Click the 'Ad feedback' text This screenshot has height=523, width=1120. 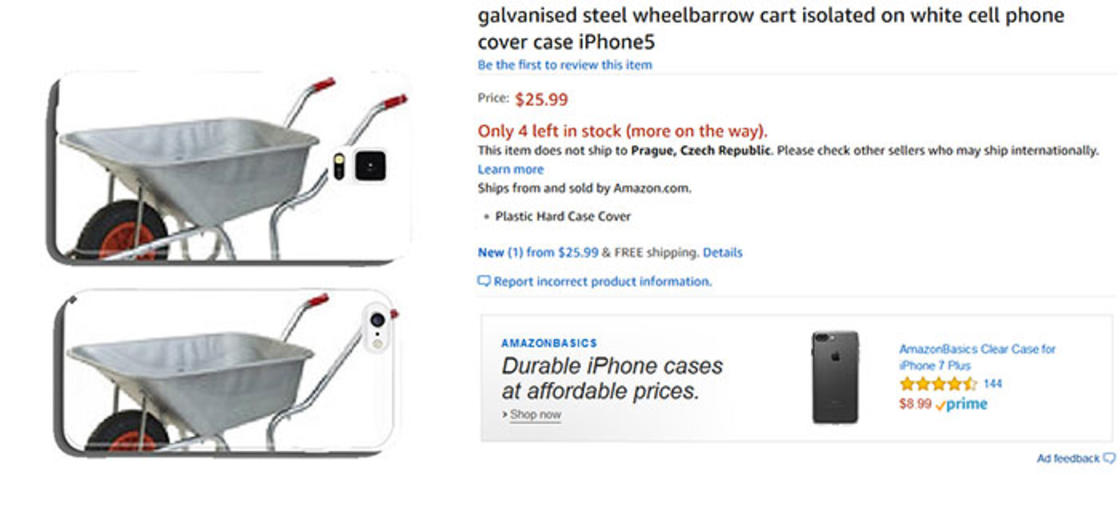[x=1067, y=458]
